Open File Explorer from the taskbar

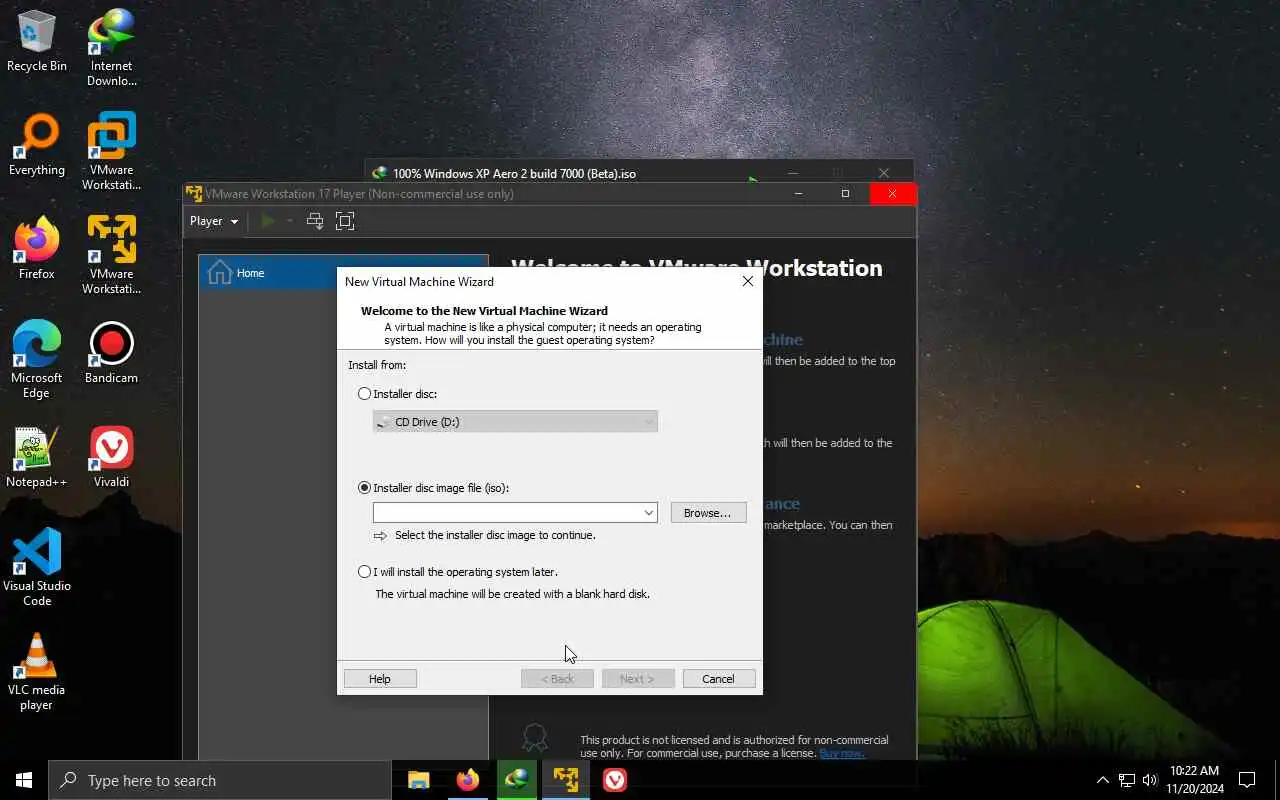418,780
